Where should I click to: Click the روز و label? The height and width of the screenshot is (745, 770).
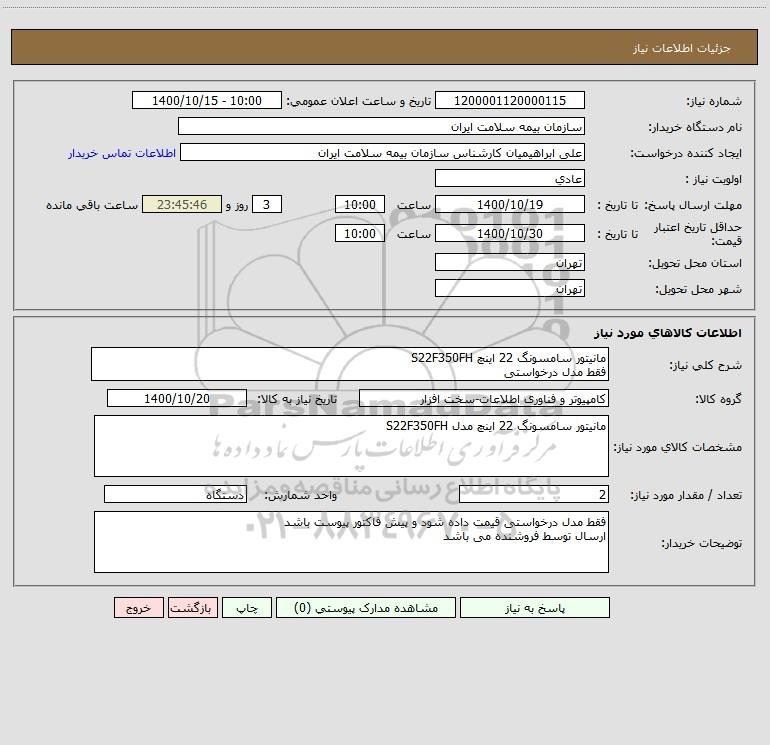tap(237, 205)
